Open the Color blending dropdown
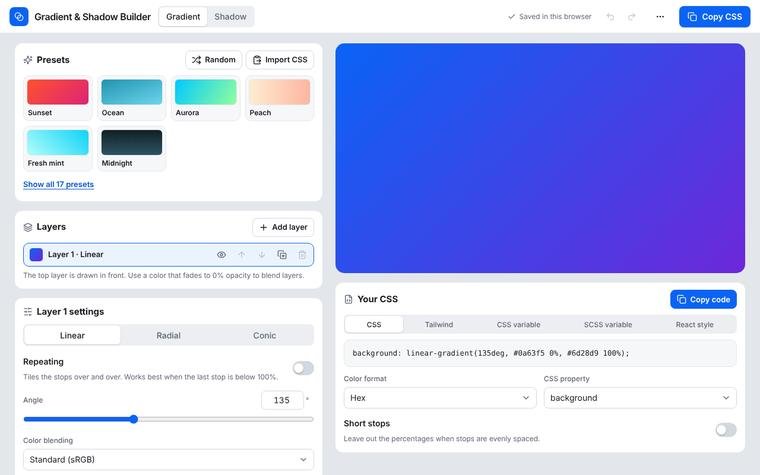Image resolution: width=760 pixels, height=475 pixels. [x=168, y=459]
